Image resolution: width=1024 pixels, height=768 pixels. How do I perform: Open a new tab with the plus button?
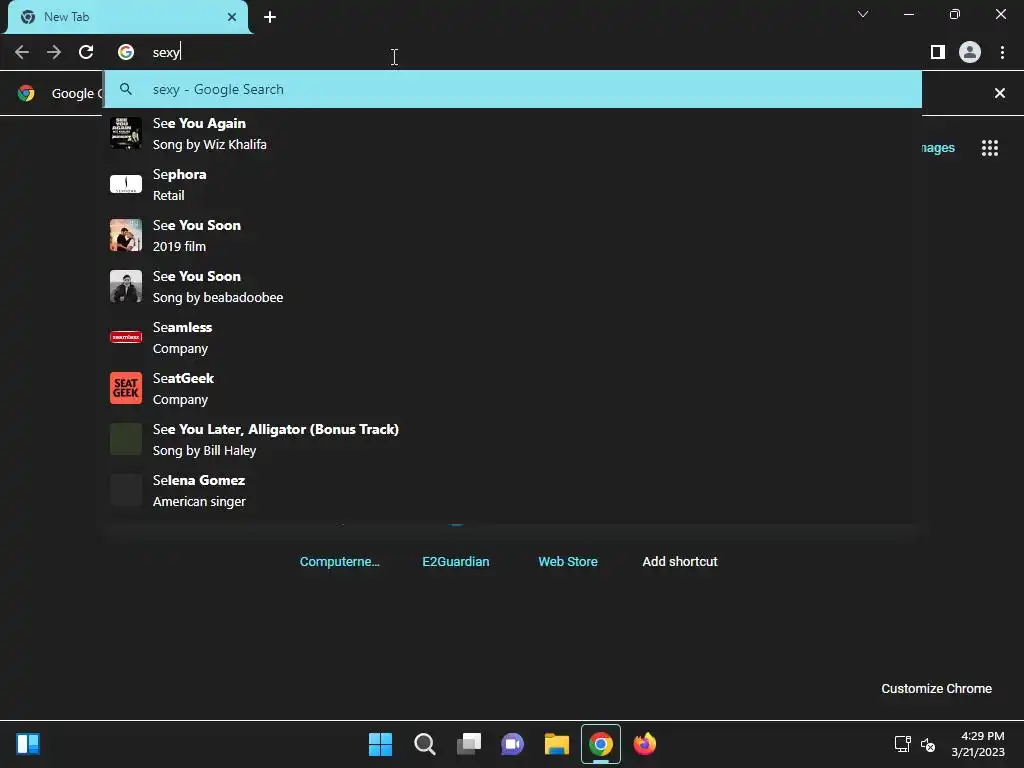(270, 17)
